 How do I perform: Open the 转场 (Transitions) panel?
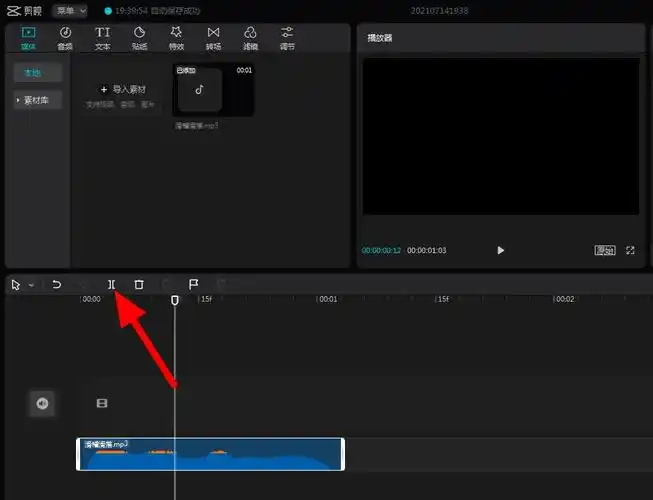click(213, 38)
